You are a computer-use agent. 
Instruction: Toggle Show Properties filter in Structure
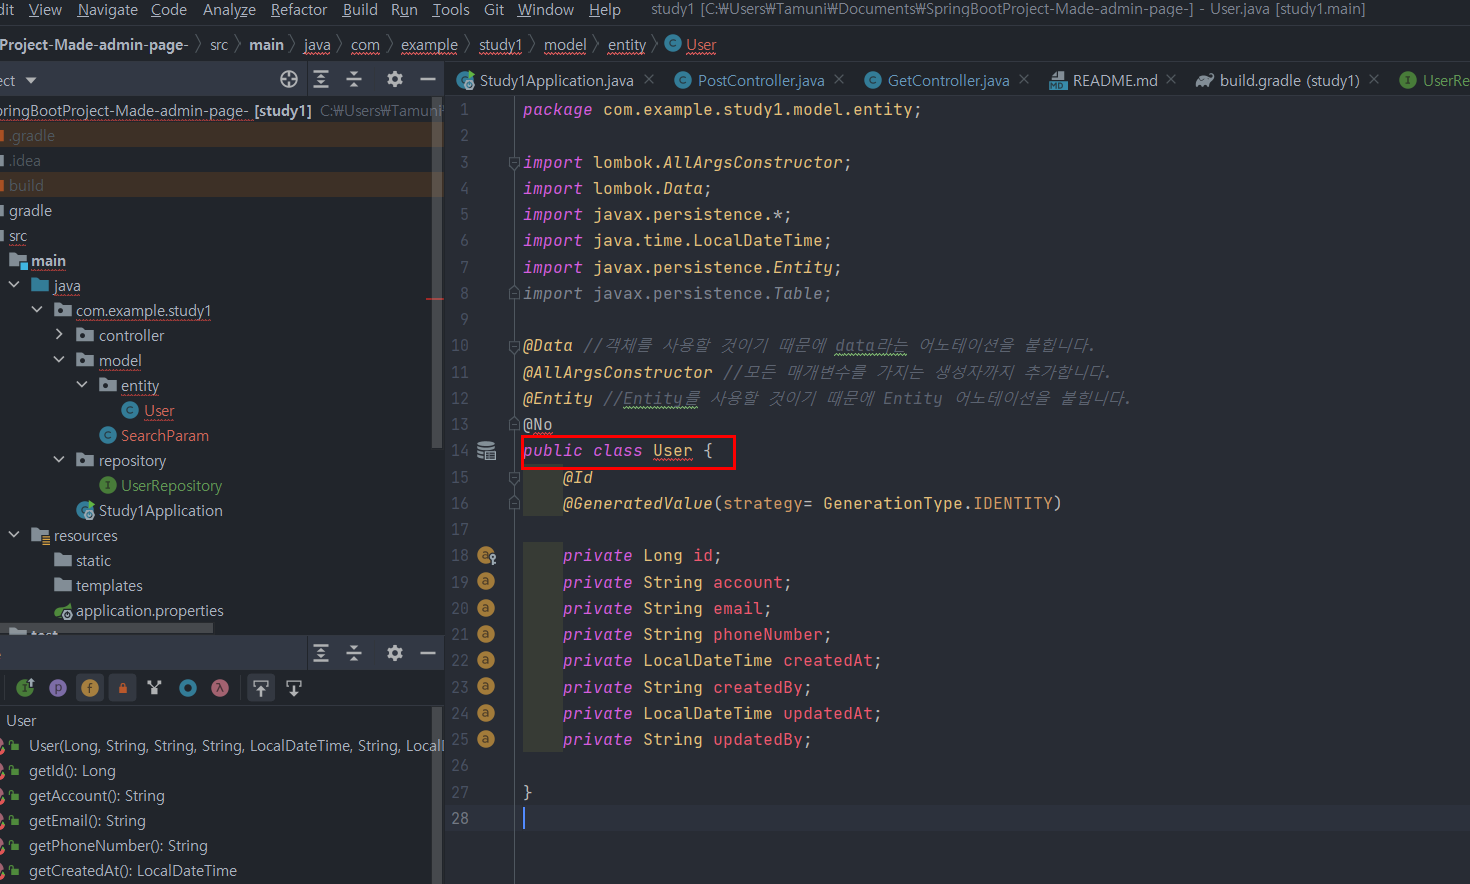58,688
